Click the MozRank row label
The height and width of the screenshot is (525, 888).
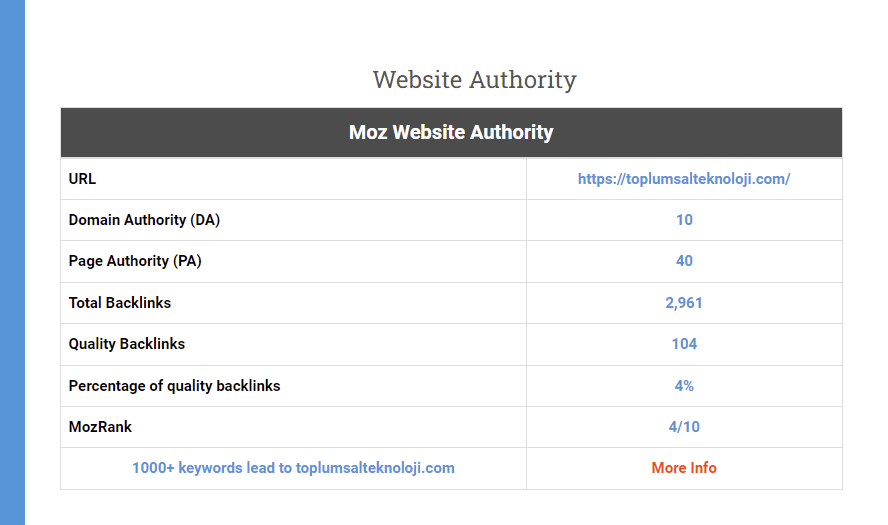tap(100, 426)
